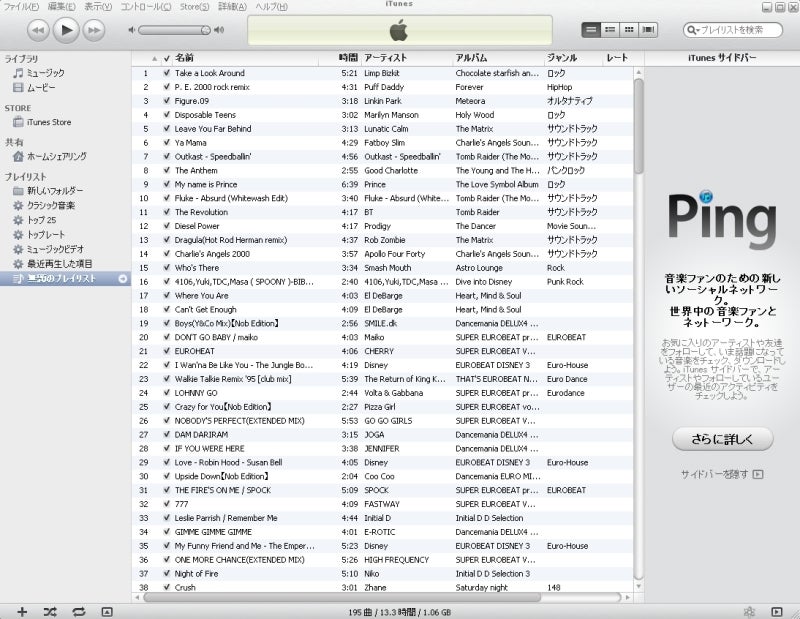Open the Store menu

click(194, 6)
